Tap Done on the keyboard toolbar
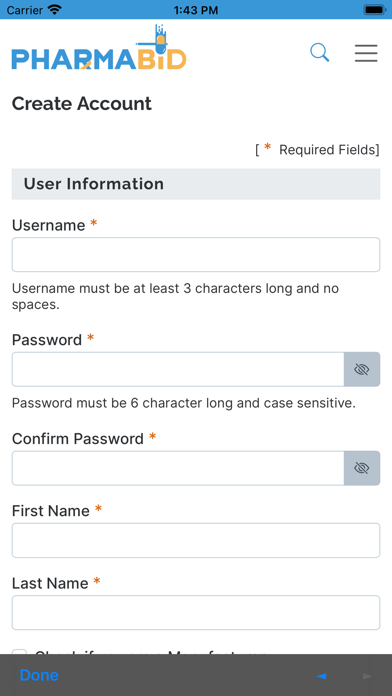The height and width of the screenshot is (696, 392). point(39,675)
